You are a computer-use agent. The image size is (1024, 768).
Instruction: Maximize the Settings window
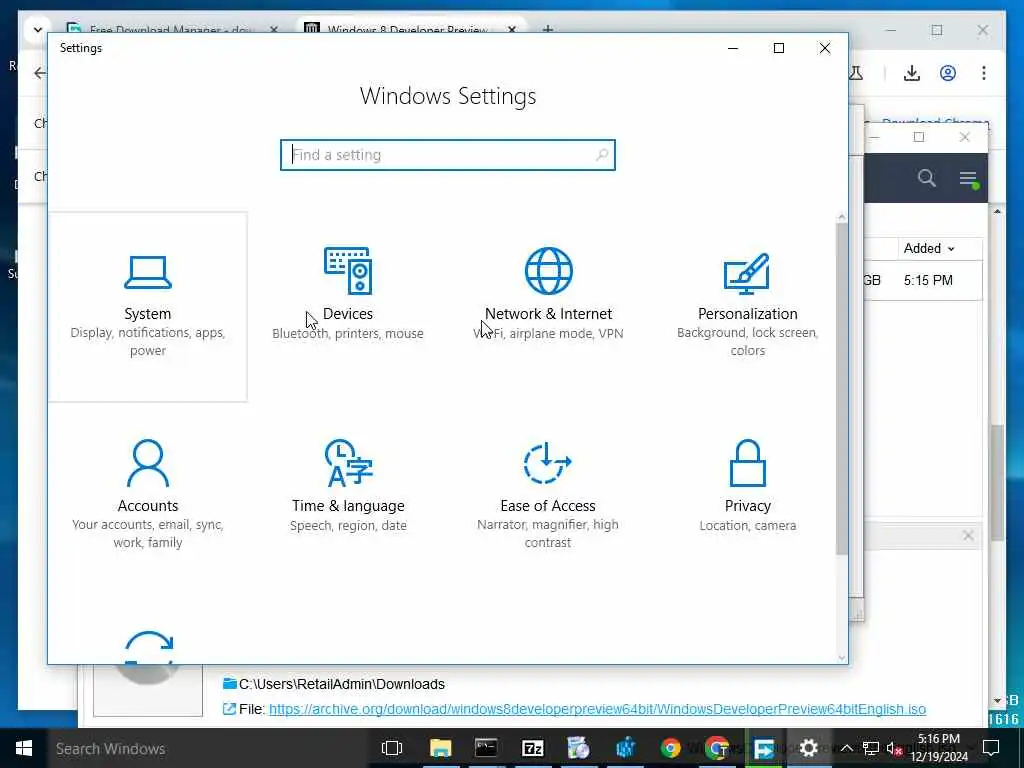click(x=778, y=48)
